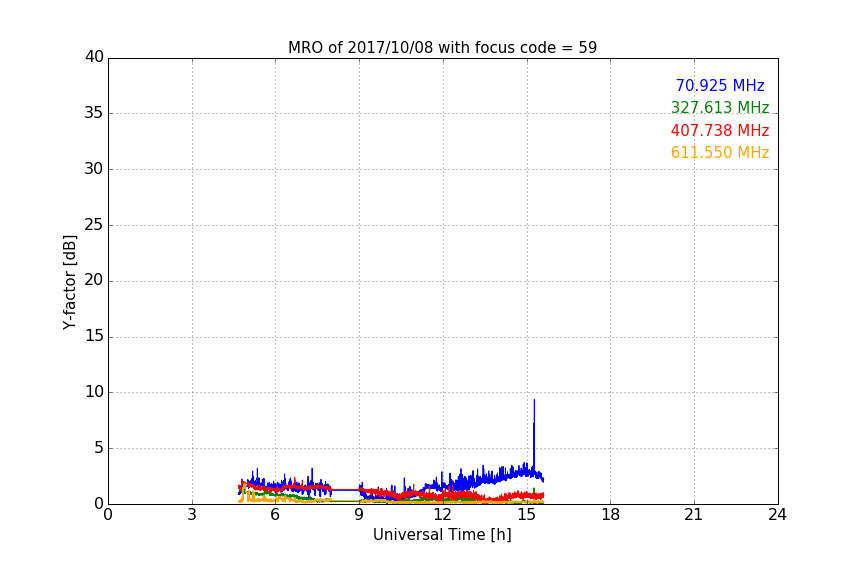Screen dimensions: 864x576
Task: Click the blue spike peak near 15 h
Action: click(x=534, y=401)
